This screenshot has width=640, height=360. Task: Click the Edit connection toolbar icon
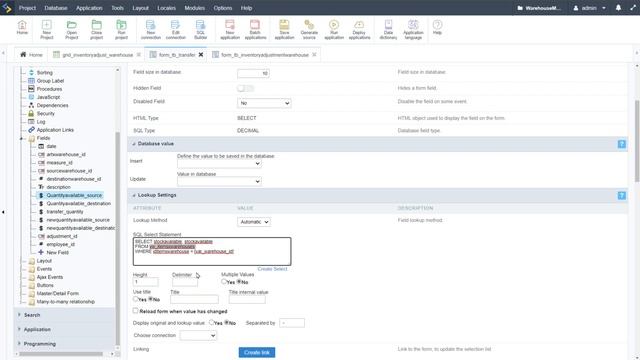(176, 29)
